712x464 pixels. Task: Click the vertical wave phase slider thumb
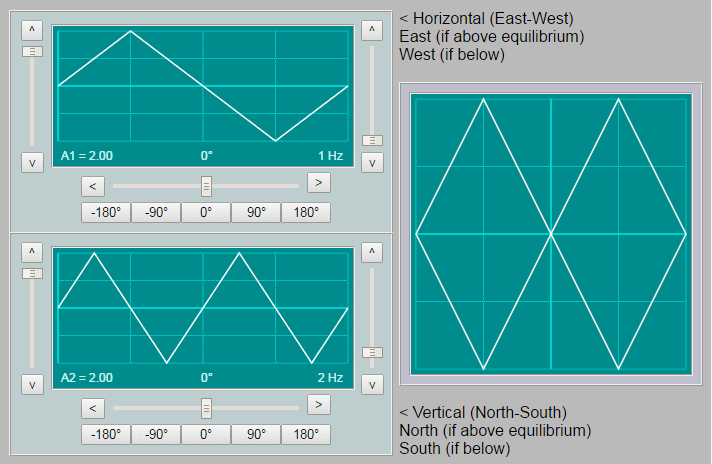click(x=206, y=408)
